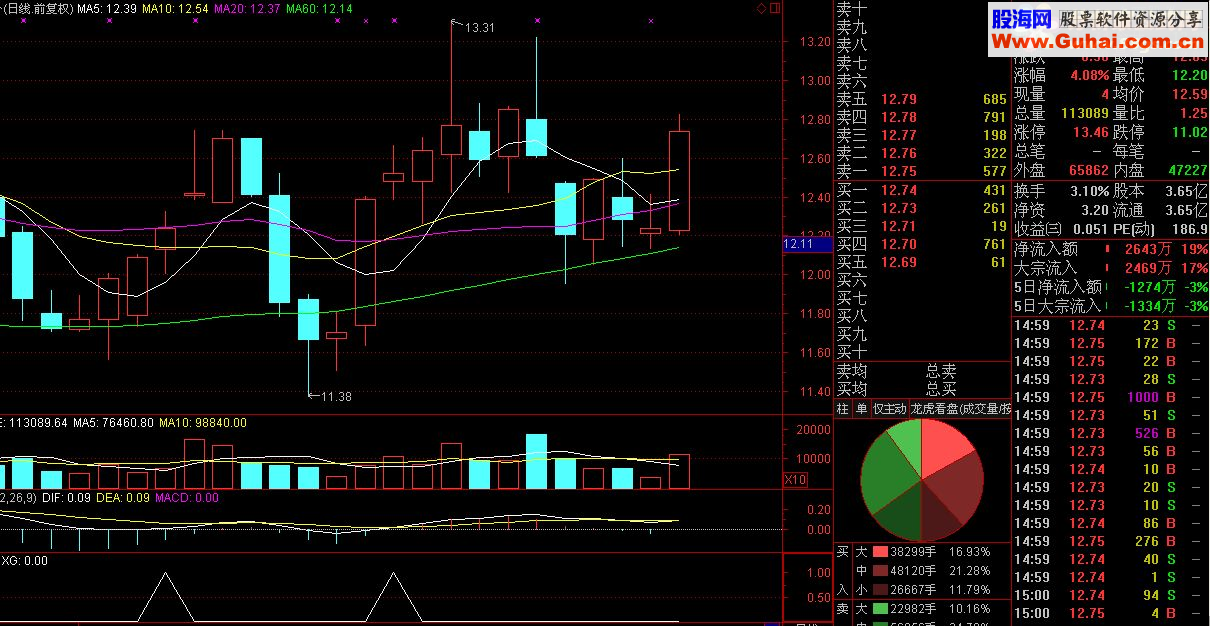Click the 净流入额 value 2643万
This screenshot has width=1210, height=626.
(x=1148, y=249)
